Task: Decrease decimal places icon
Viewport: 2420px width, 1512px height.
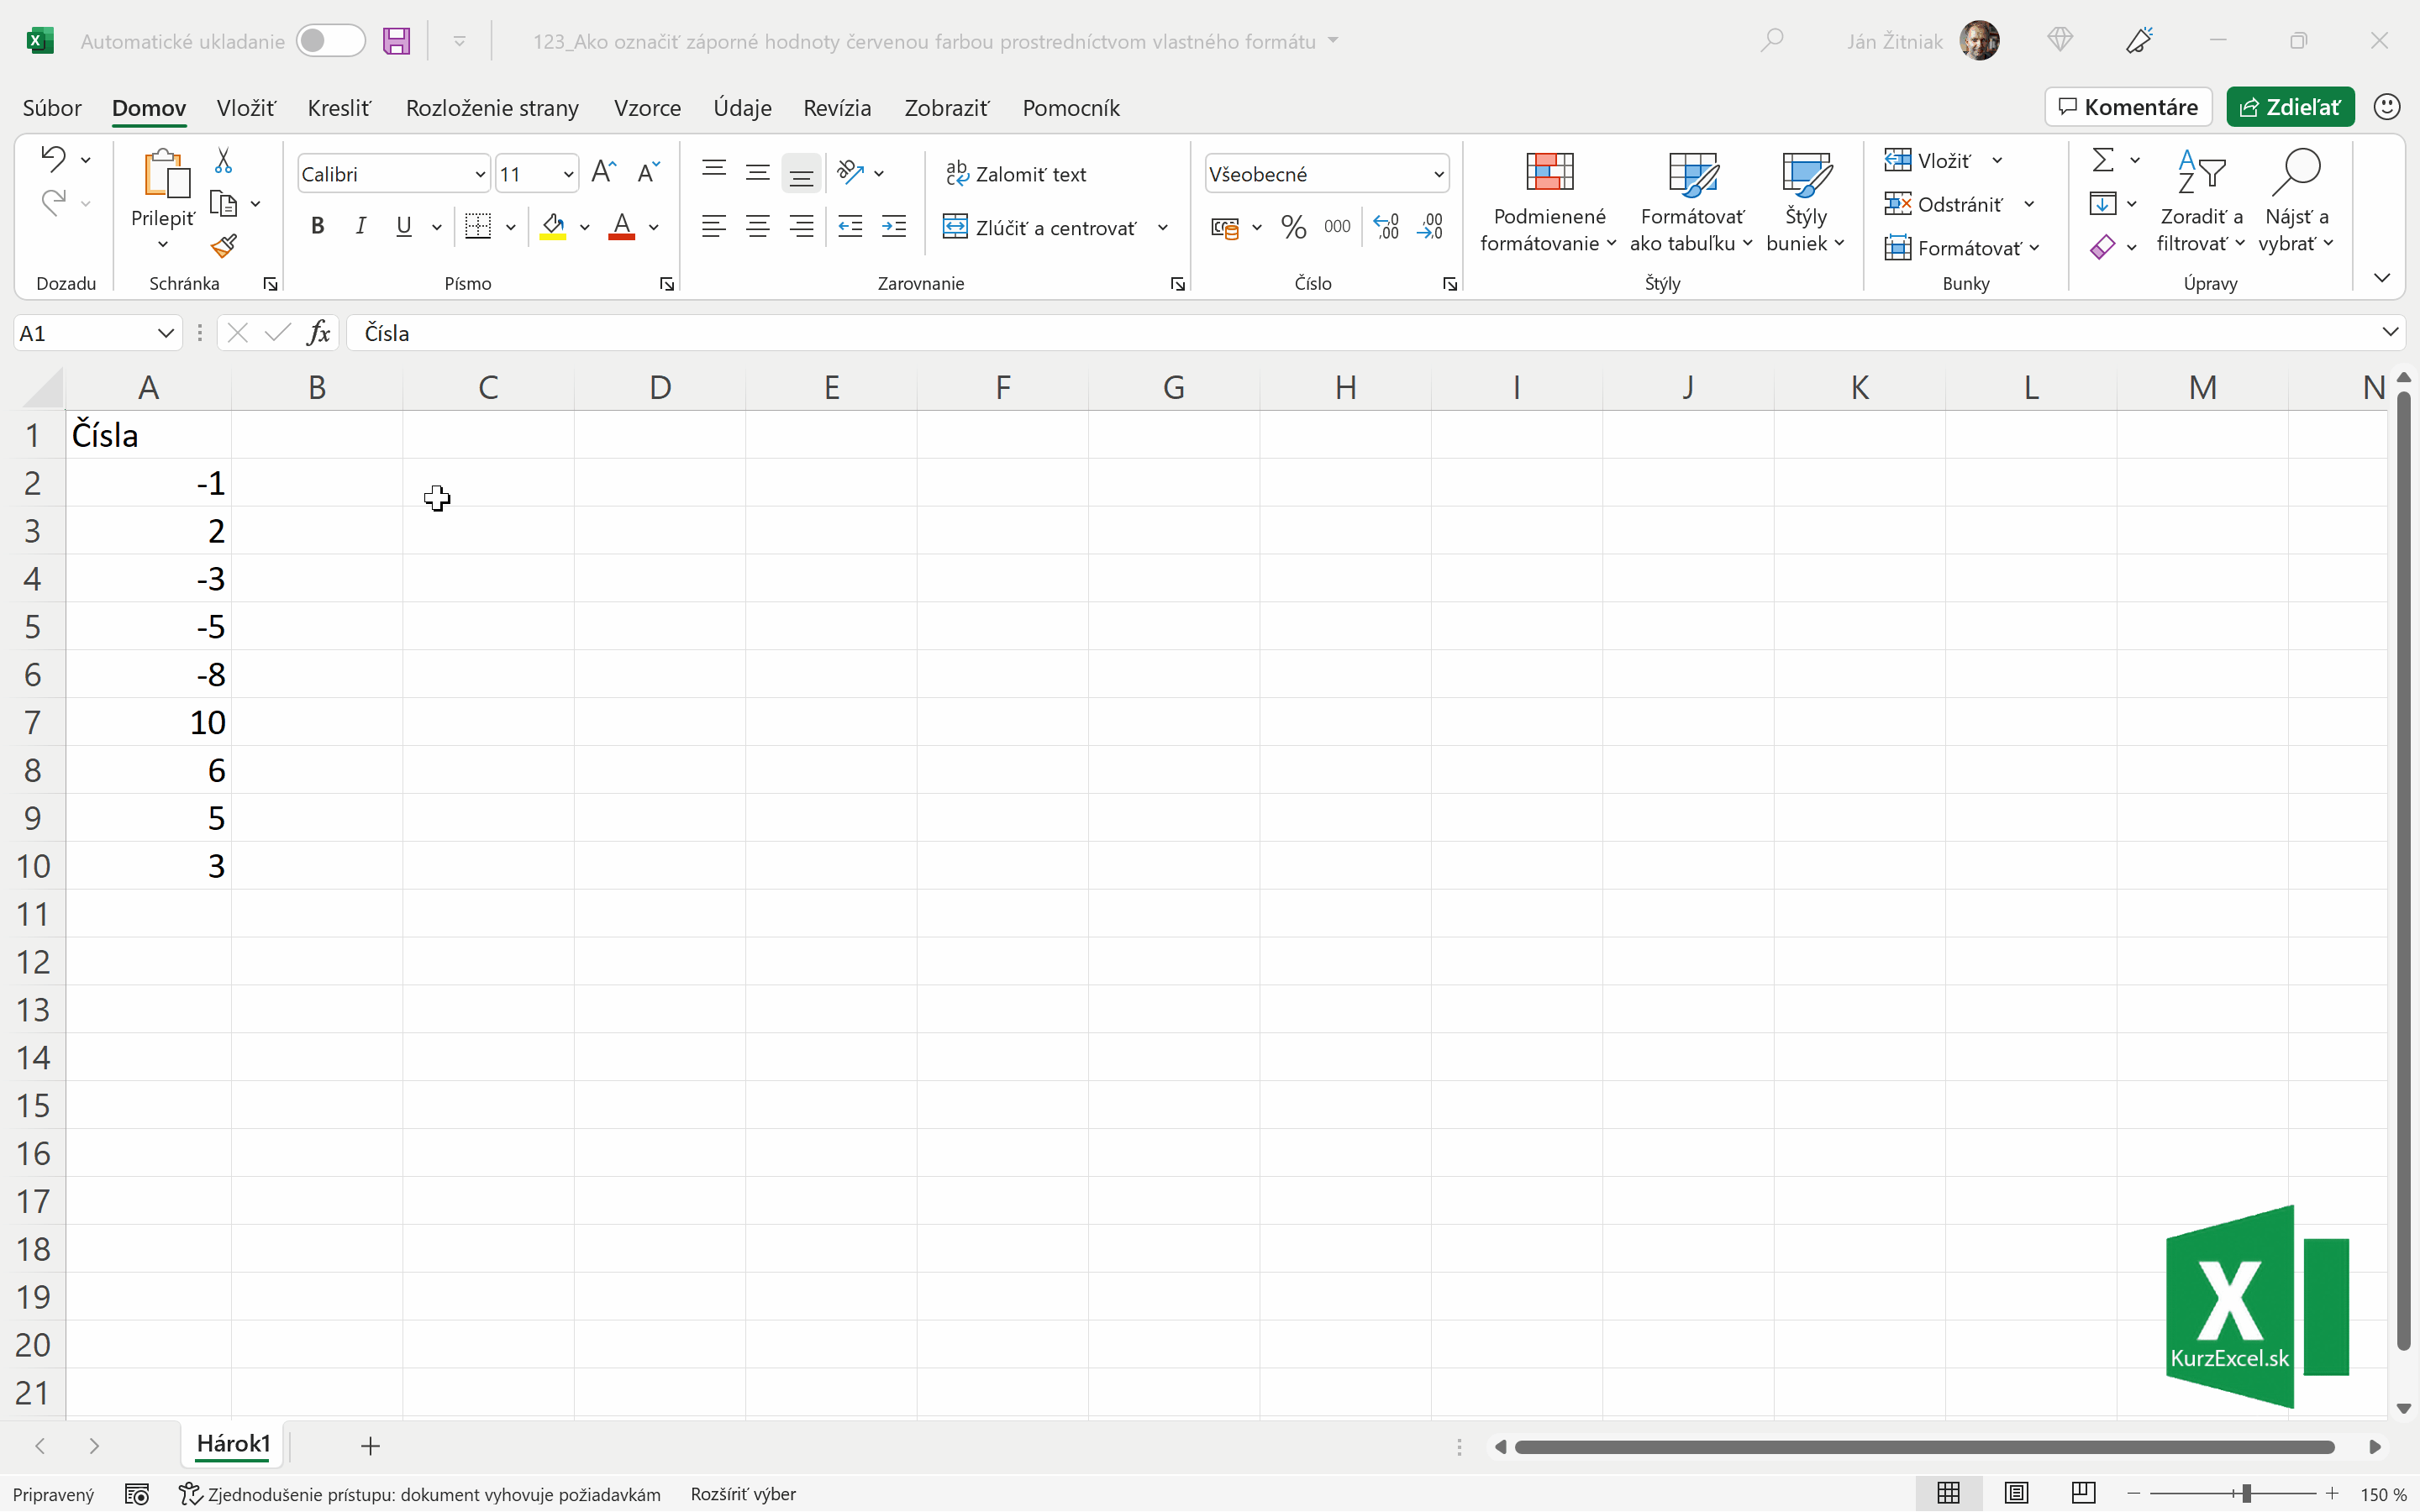Action: coord(1430,227)
